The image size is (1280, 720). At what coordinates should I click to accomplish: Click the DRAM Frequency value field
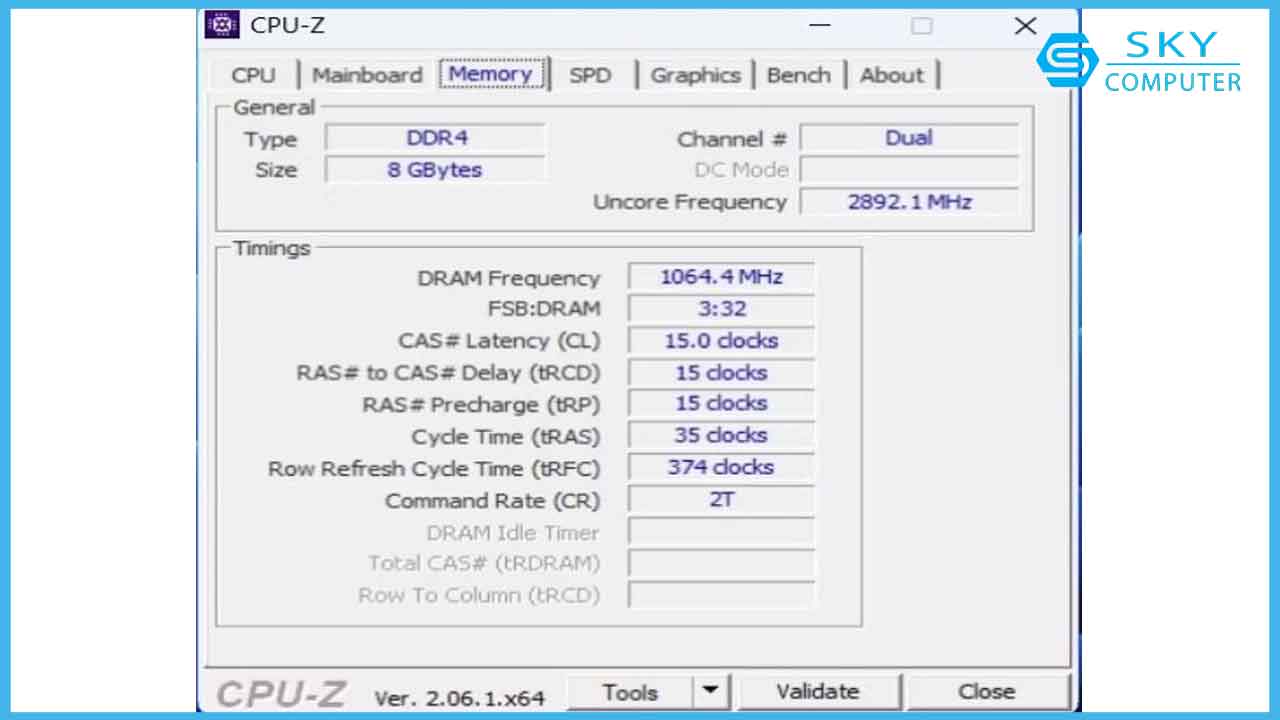pos(721,277)
